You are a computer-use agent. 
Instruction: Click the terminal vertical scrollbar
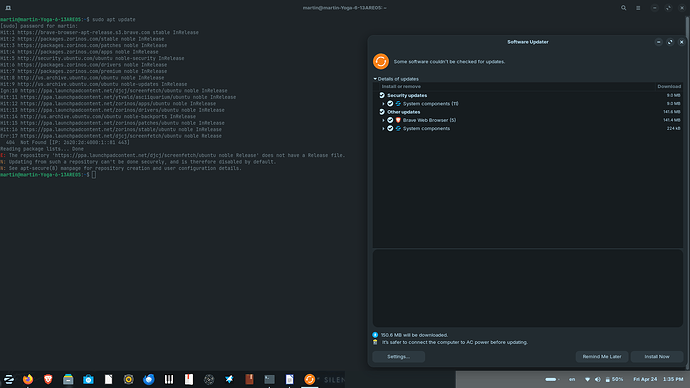[x=687, y=193]
